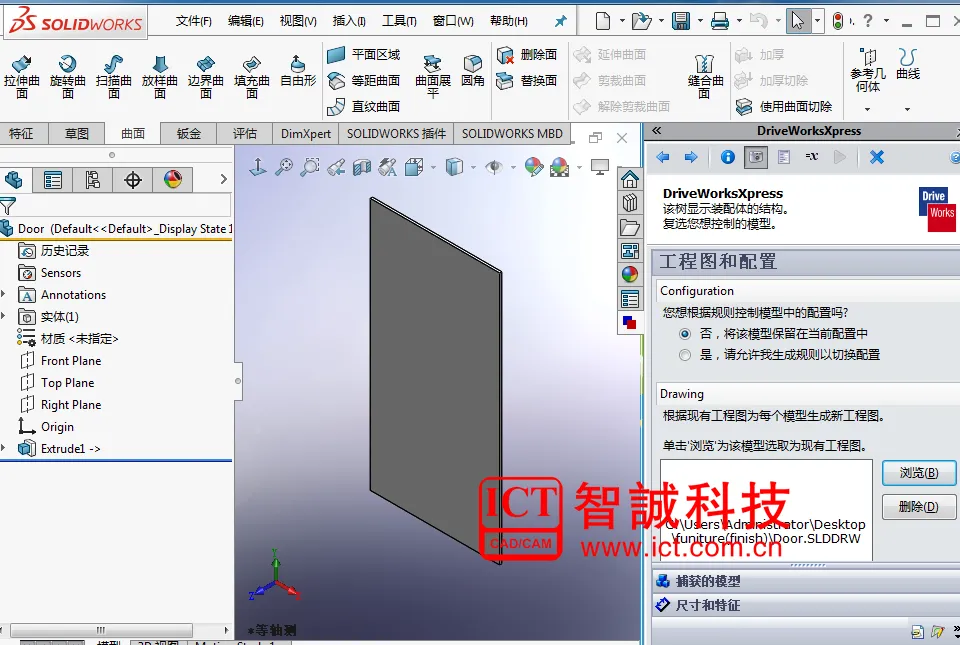Expand the Extrude1 feature node
The width and height of the screenshot is (960, 645).
coord(4,449)
